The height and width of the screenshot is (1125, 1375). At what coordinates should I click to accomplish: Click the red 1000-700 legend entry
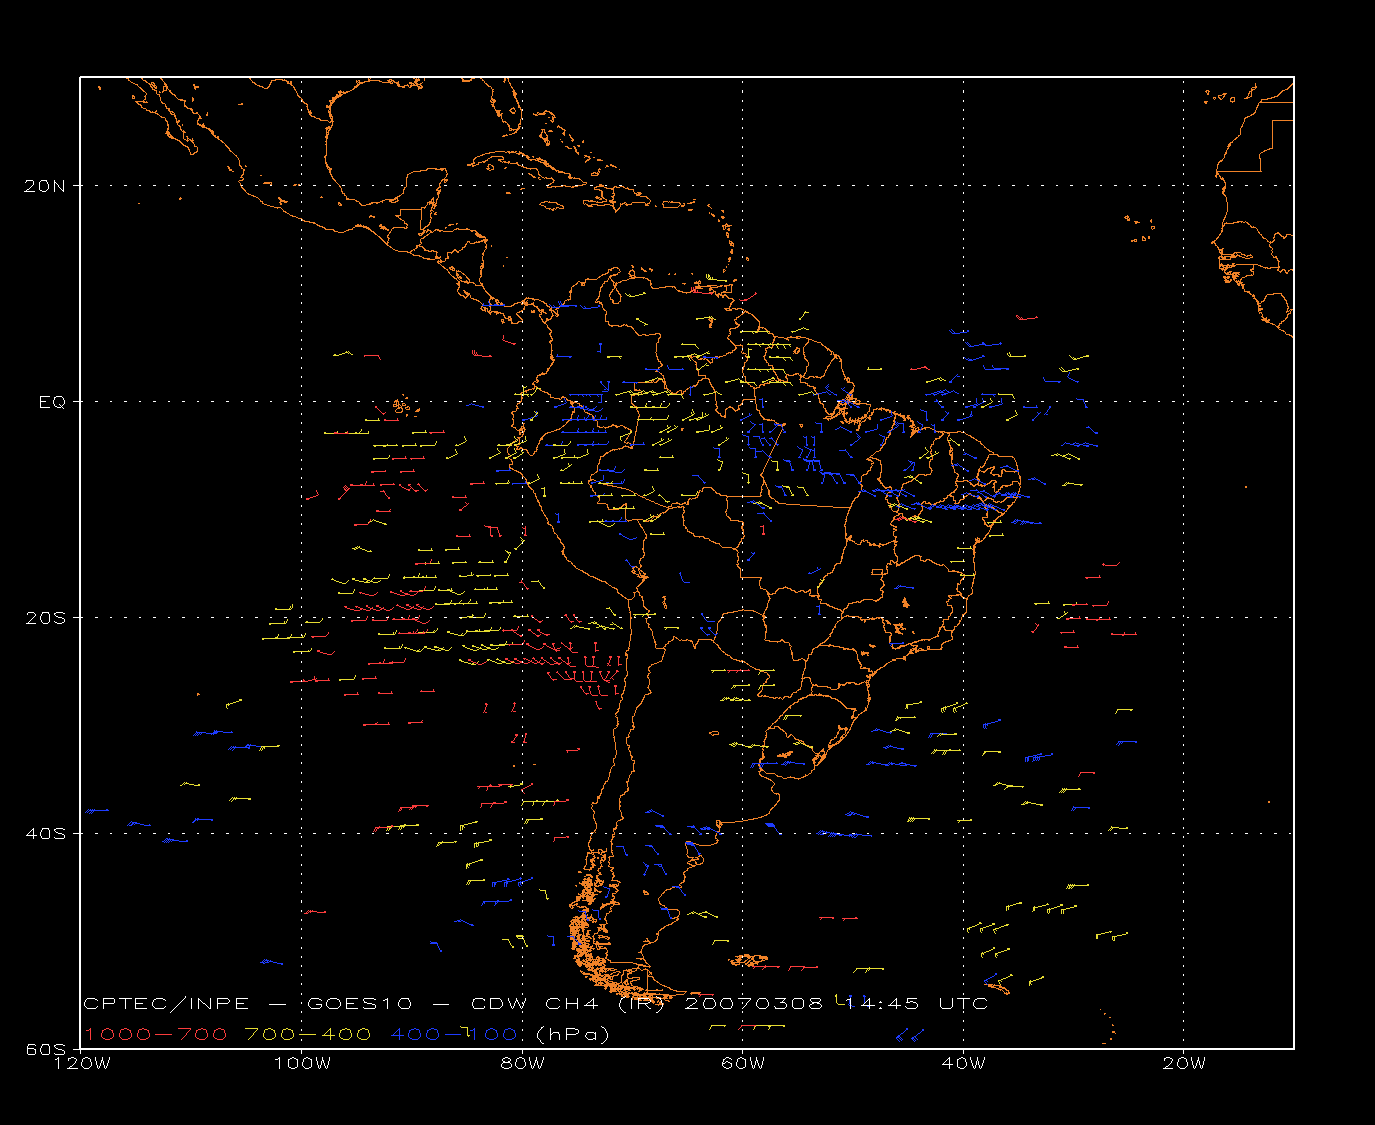(156, 1034)
